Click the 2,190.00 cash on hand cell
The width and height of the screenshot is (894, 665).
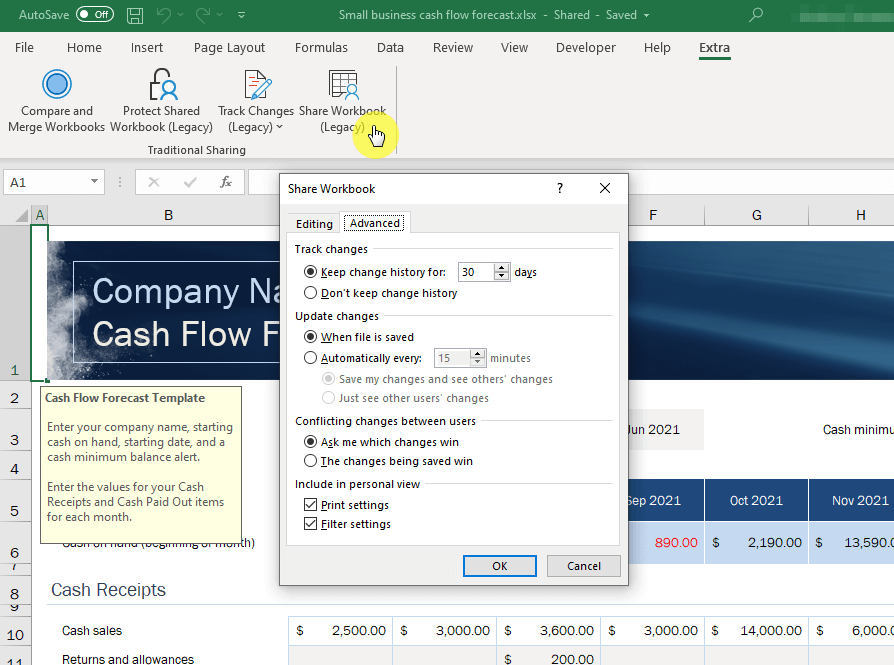tap(756, 542)
